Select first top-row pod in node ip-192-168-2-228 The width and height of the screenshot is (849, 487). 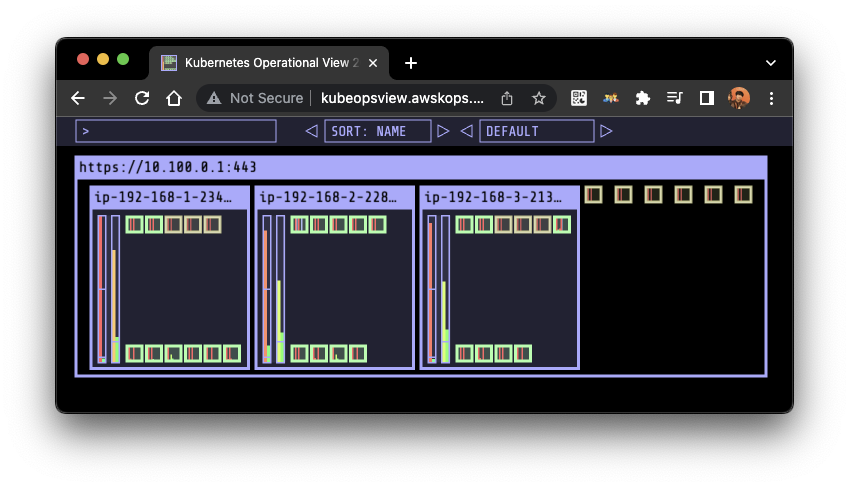[x=299, y=224]
